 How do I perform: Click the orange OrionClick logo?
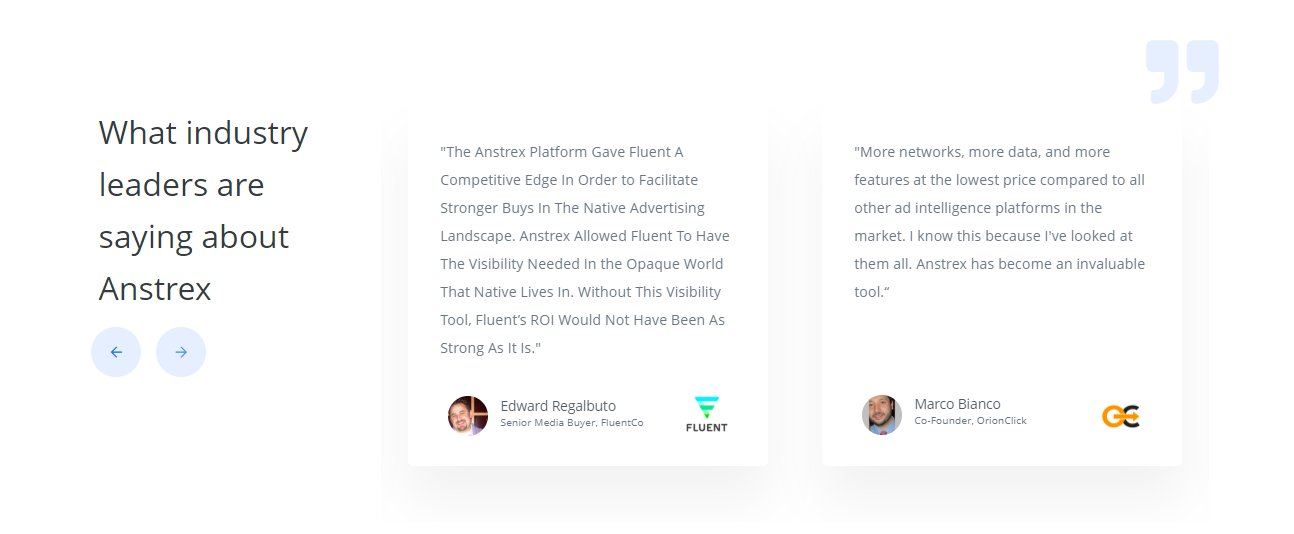point(1121,416)
